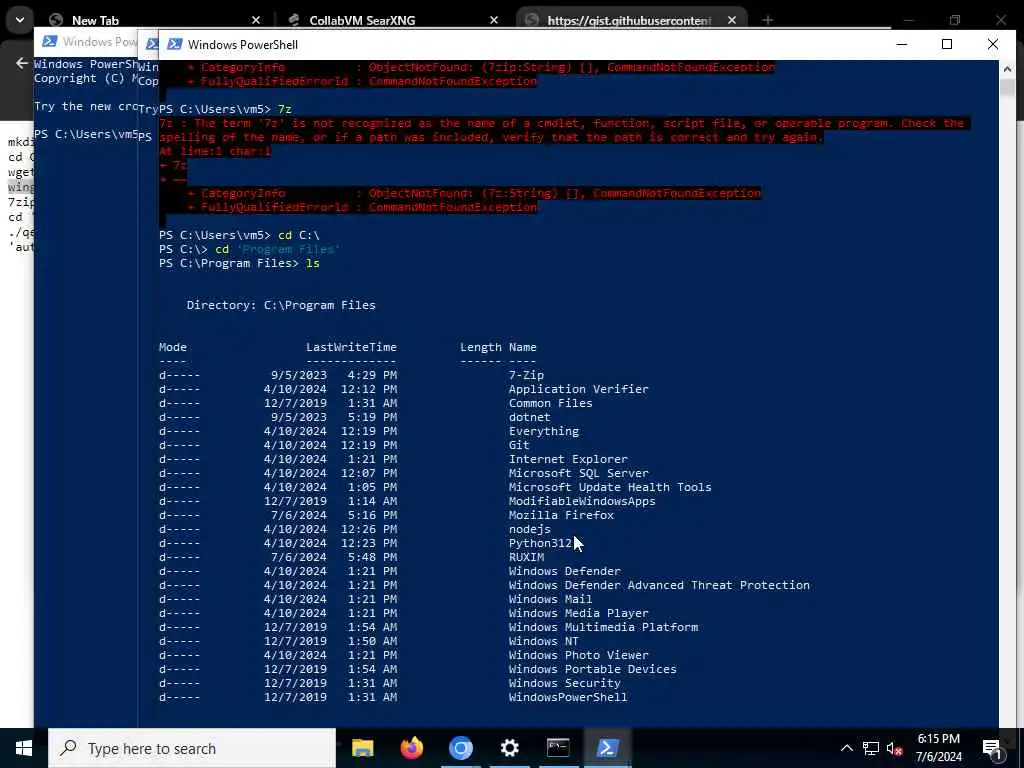Click the WindowsPowerShell directory entry
1024x768 pixels.
pyautogui.click(x=568, y=697)
